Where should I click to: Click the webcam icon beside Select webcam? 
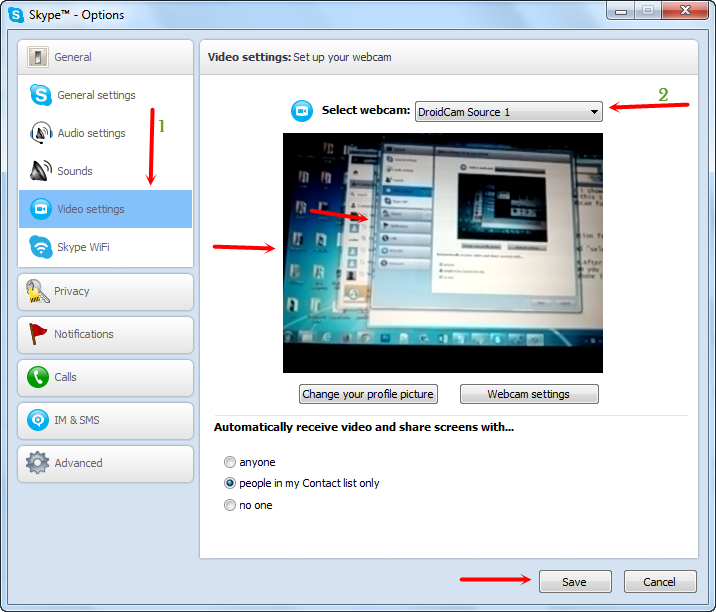pos(302,111)
